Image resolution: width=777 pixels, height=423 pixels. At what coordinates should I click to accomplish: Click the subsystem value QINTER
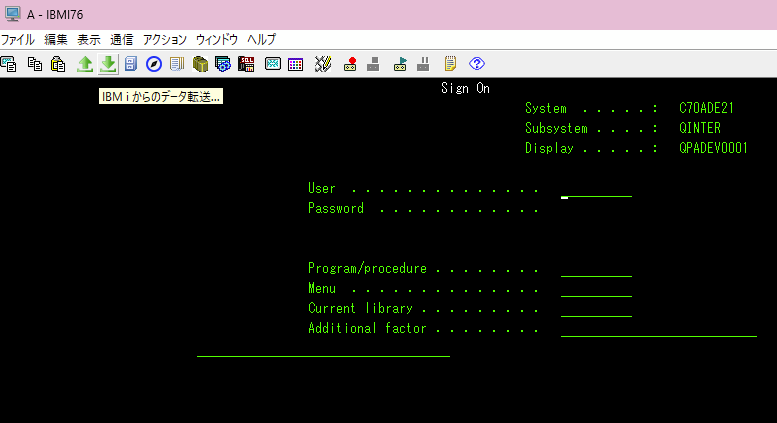tap(700, 128)
